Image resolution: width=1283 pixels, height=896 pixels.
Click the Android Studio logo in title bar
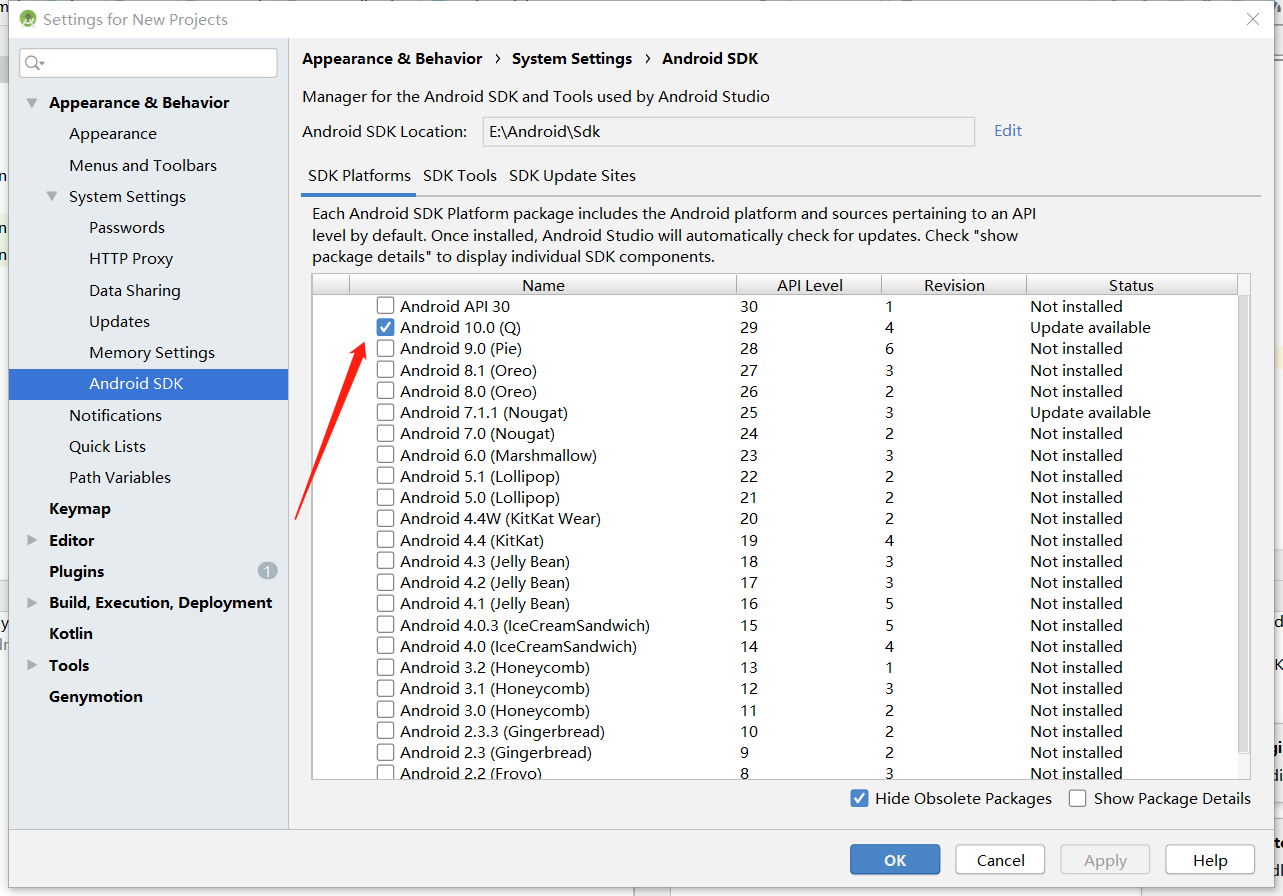tap(28, 19)
